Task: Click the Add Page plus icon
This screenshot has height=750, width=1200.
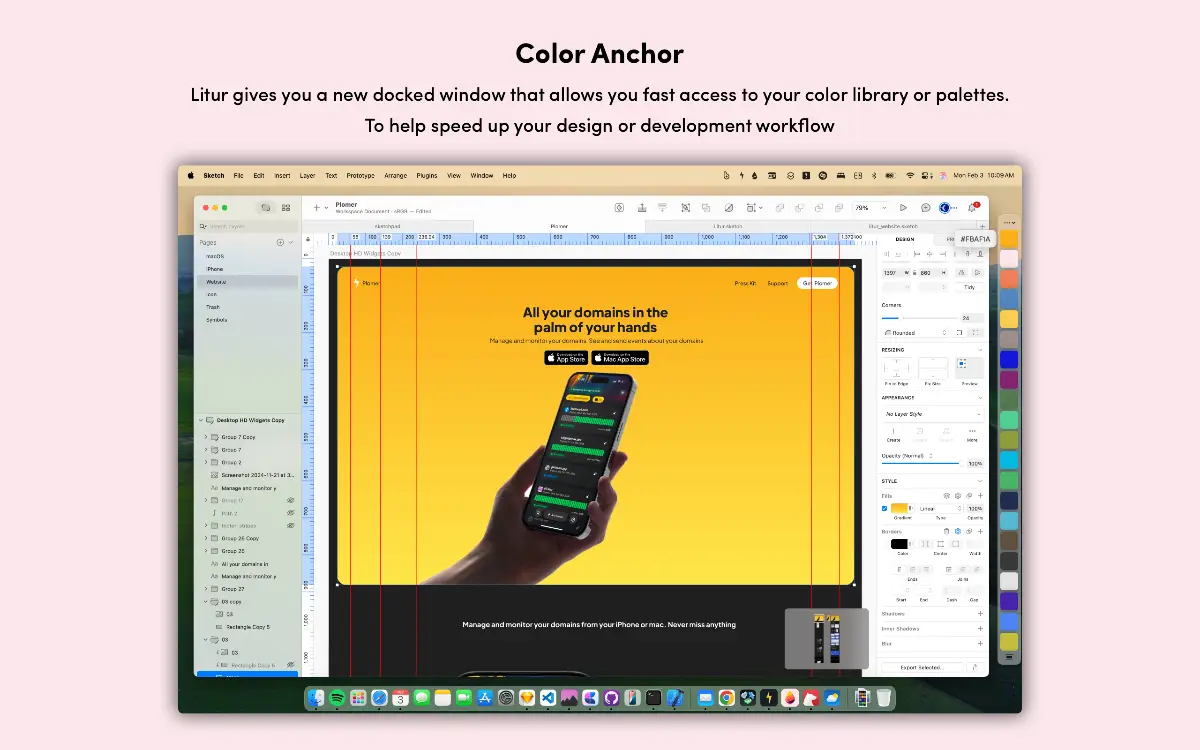Action: point(280,243)
